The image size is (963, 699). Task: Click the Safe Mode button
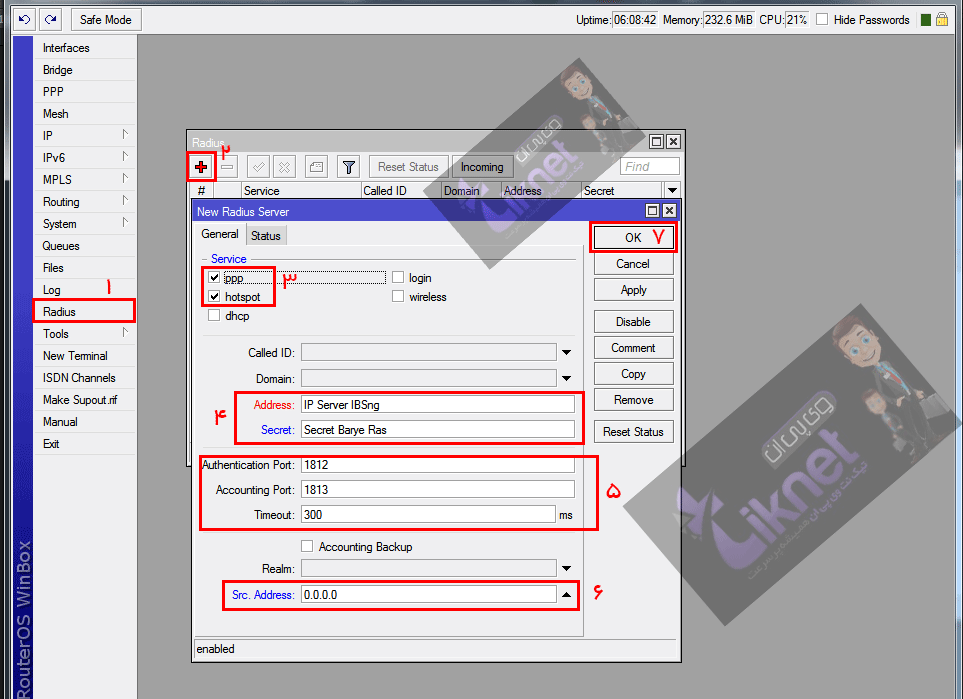click(x=106, y=19)
